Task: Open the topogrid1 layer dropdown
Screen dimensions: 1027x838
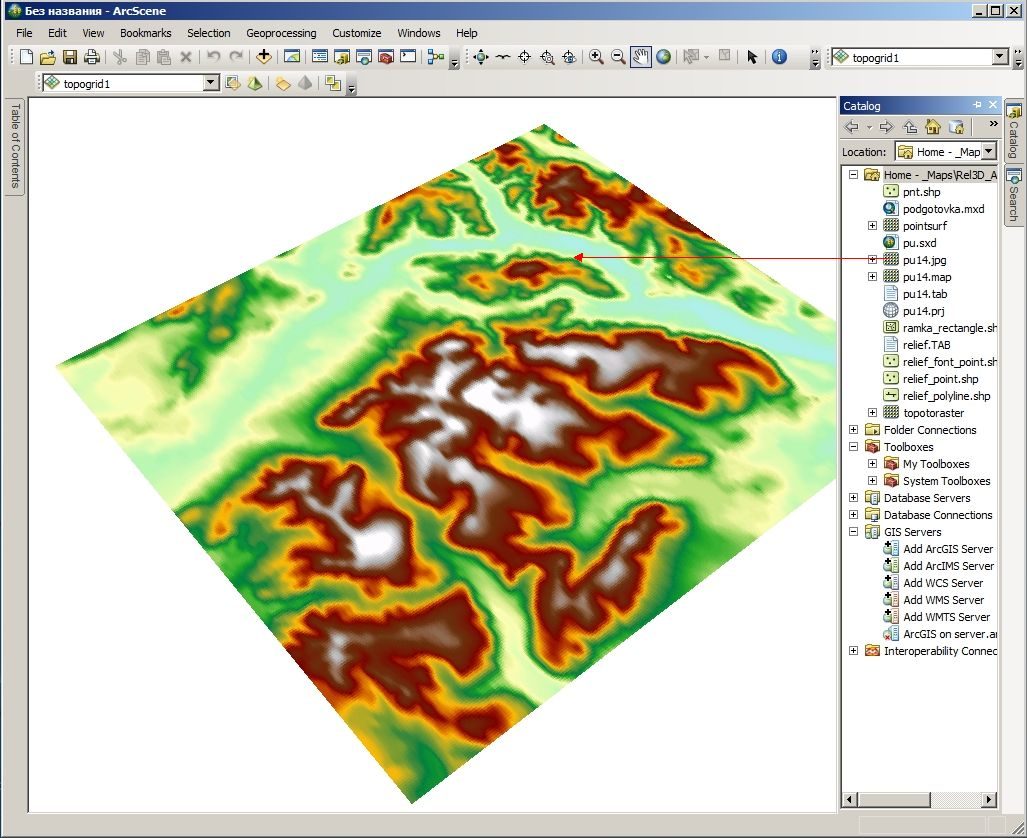Action: 210,83
